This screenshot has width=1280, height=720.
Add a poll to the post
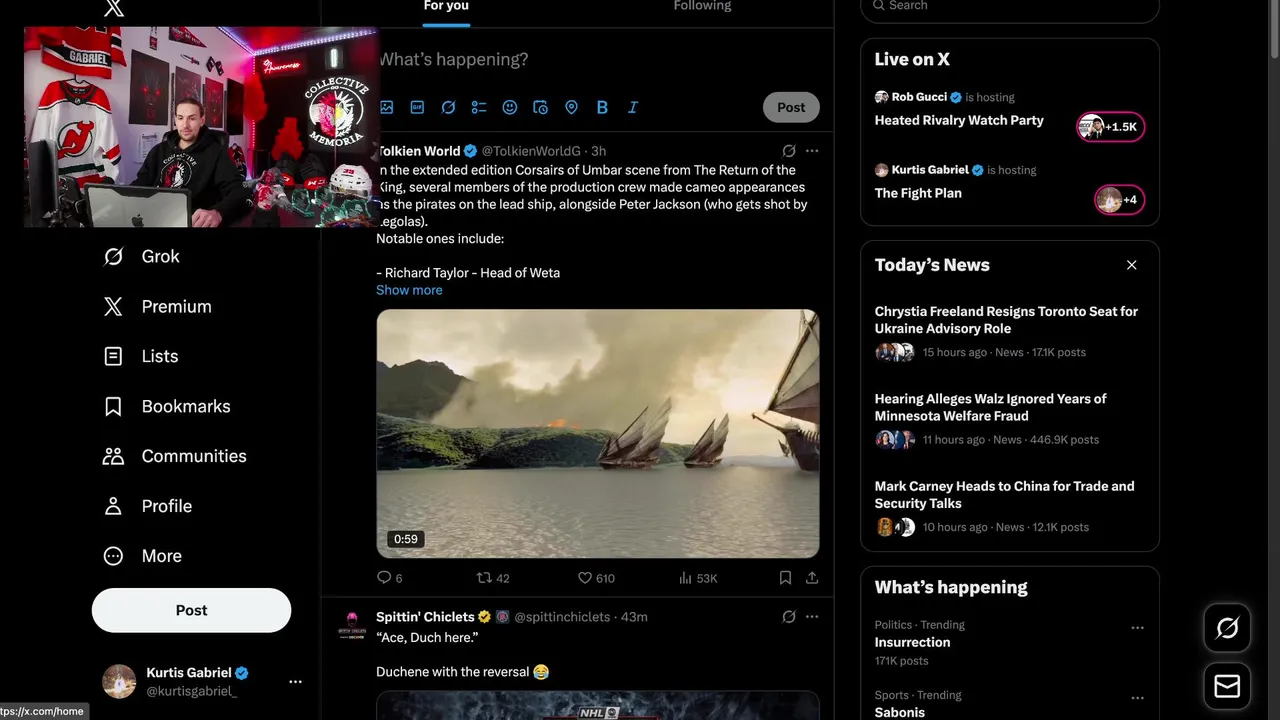tap(479, 107)
